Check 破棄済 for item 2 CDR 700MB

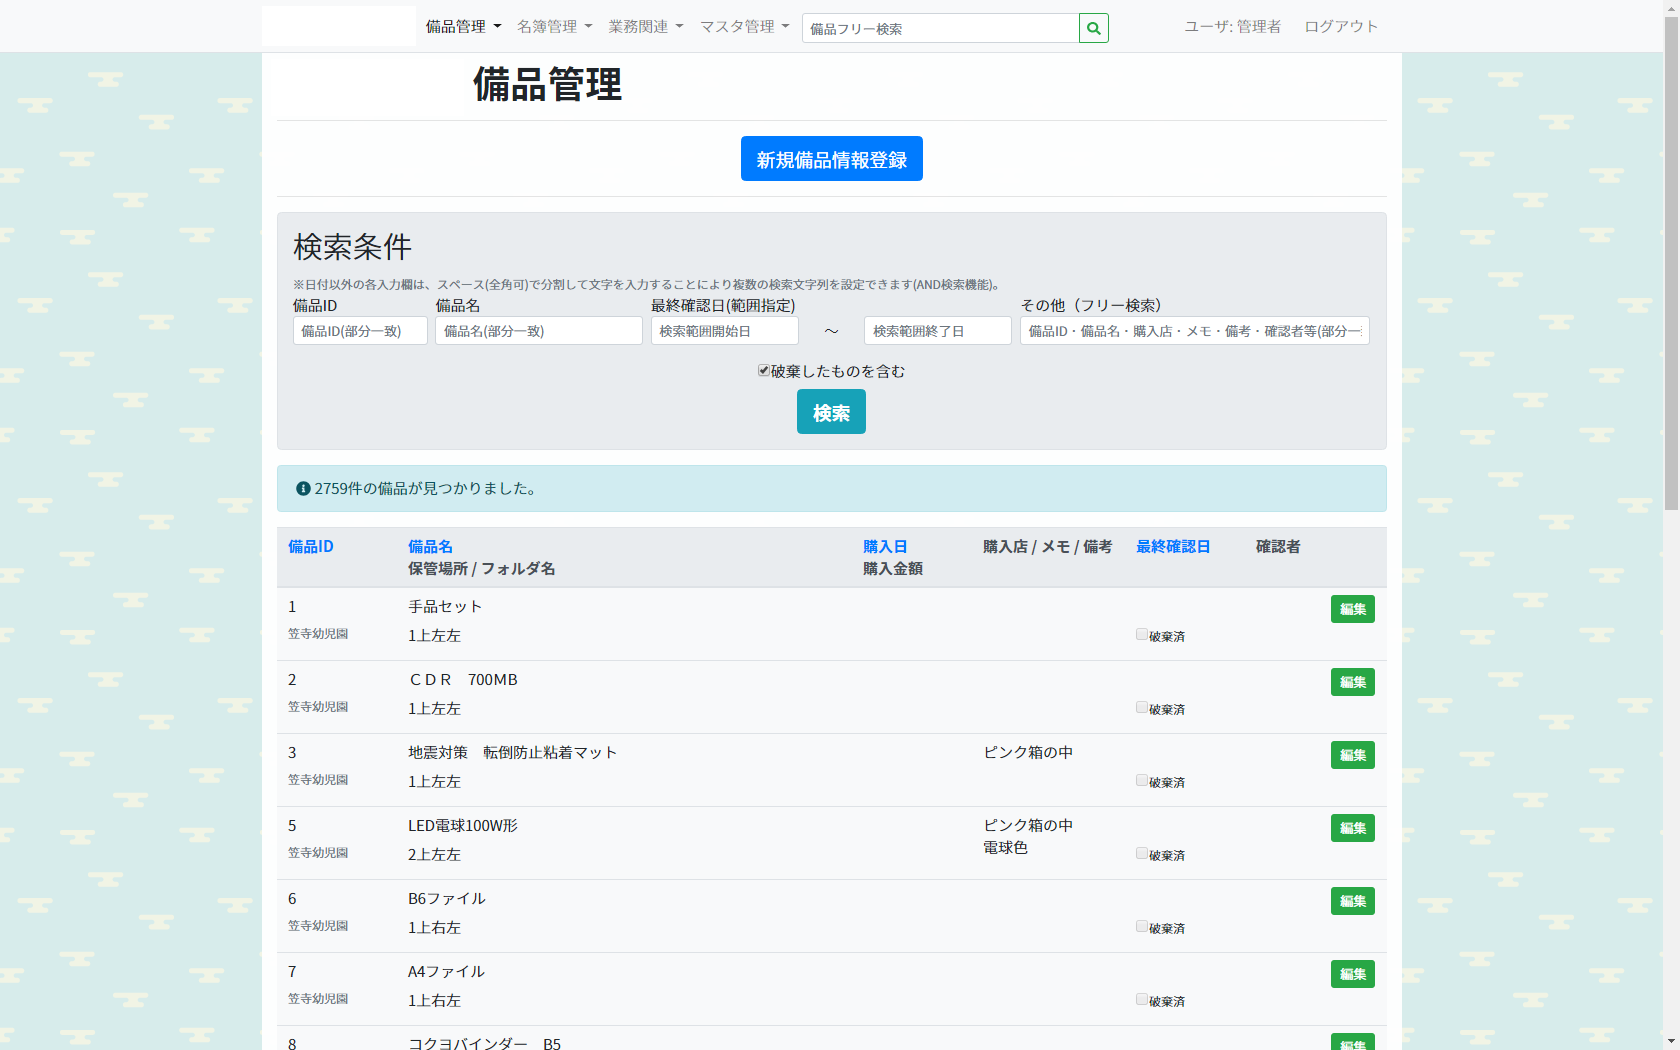(x=1142, y=707)
